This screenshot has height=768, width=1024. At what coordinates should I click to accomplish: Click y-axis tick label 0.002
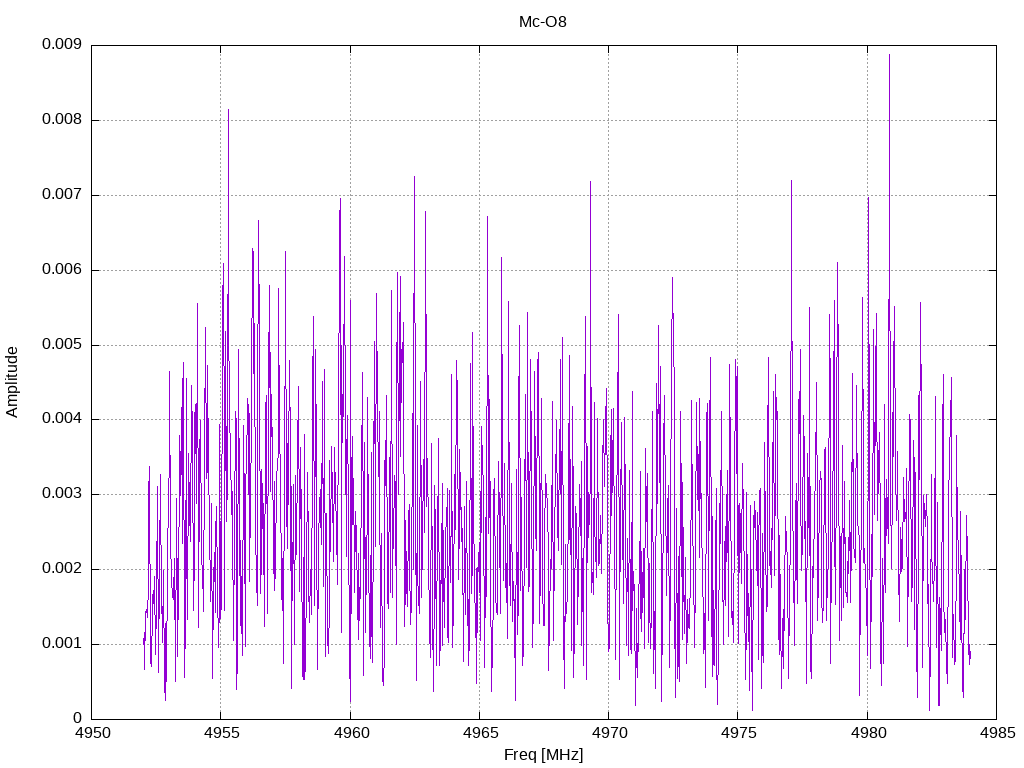pyautogui.click(x=62, y=568)
